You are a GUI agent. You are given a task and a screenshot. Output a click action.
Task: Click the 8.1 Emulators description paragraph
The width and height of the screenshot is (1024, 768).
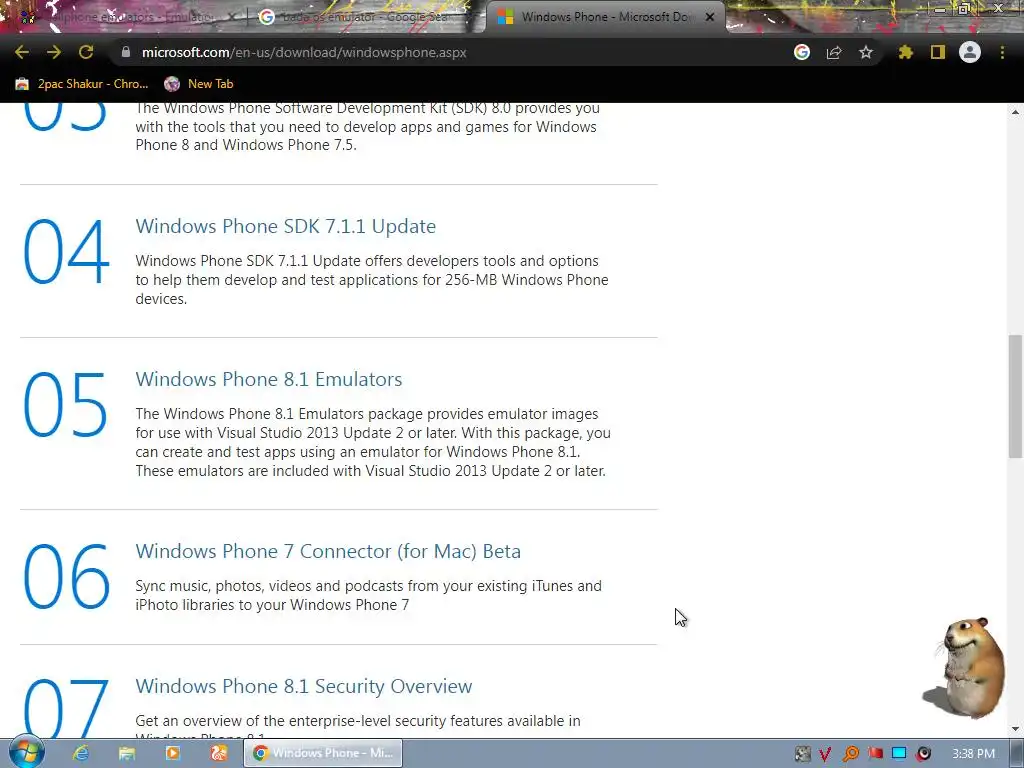373,442
